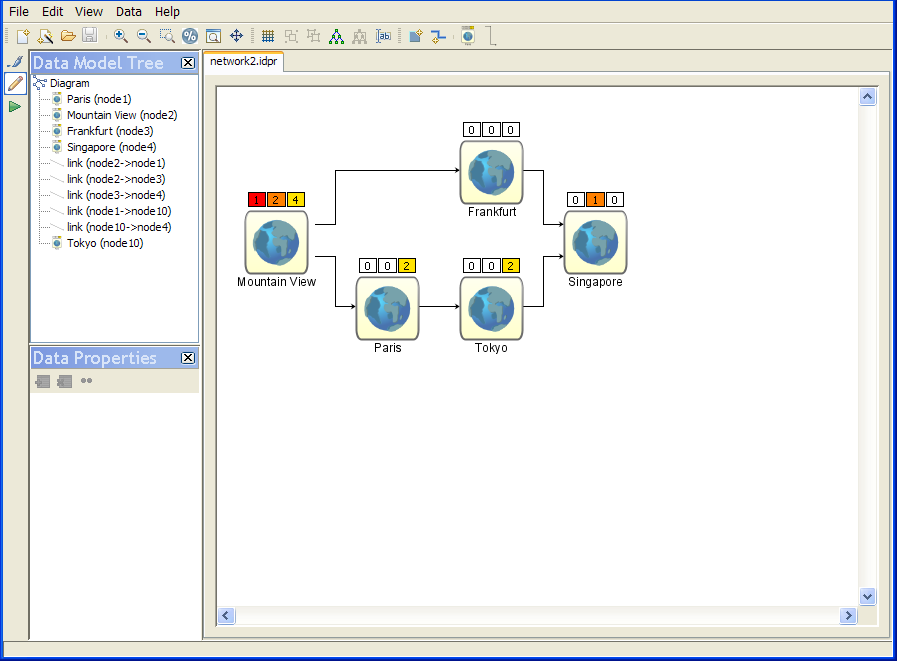Screen dimensions: 897x661
Task: Toggle the pencil edit mode button
Action: pos(15,84)
